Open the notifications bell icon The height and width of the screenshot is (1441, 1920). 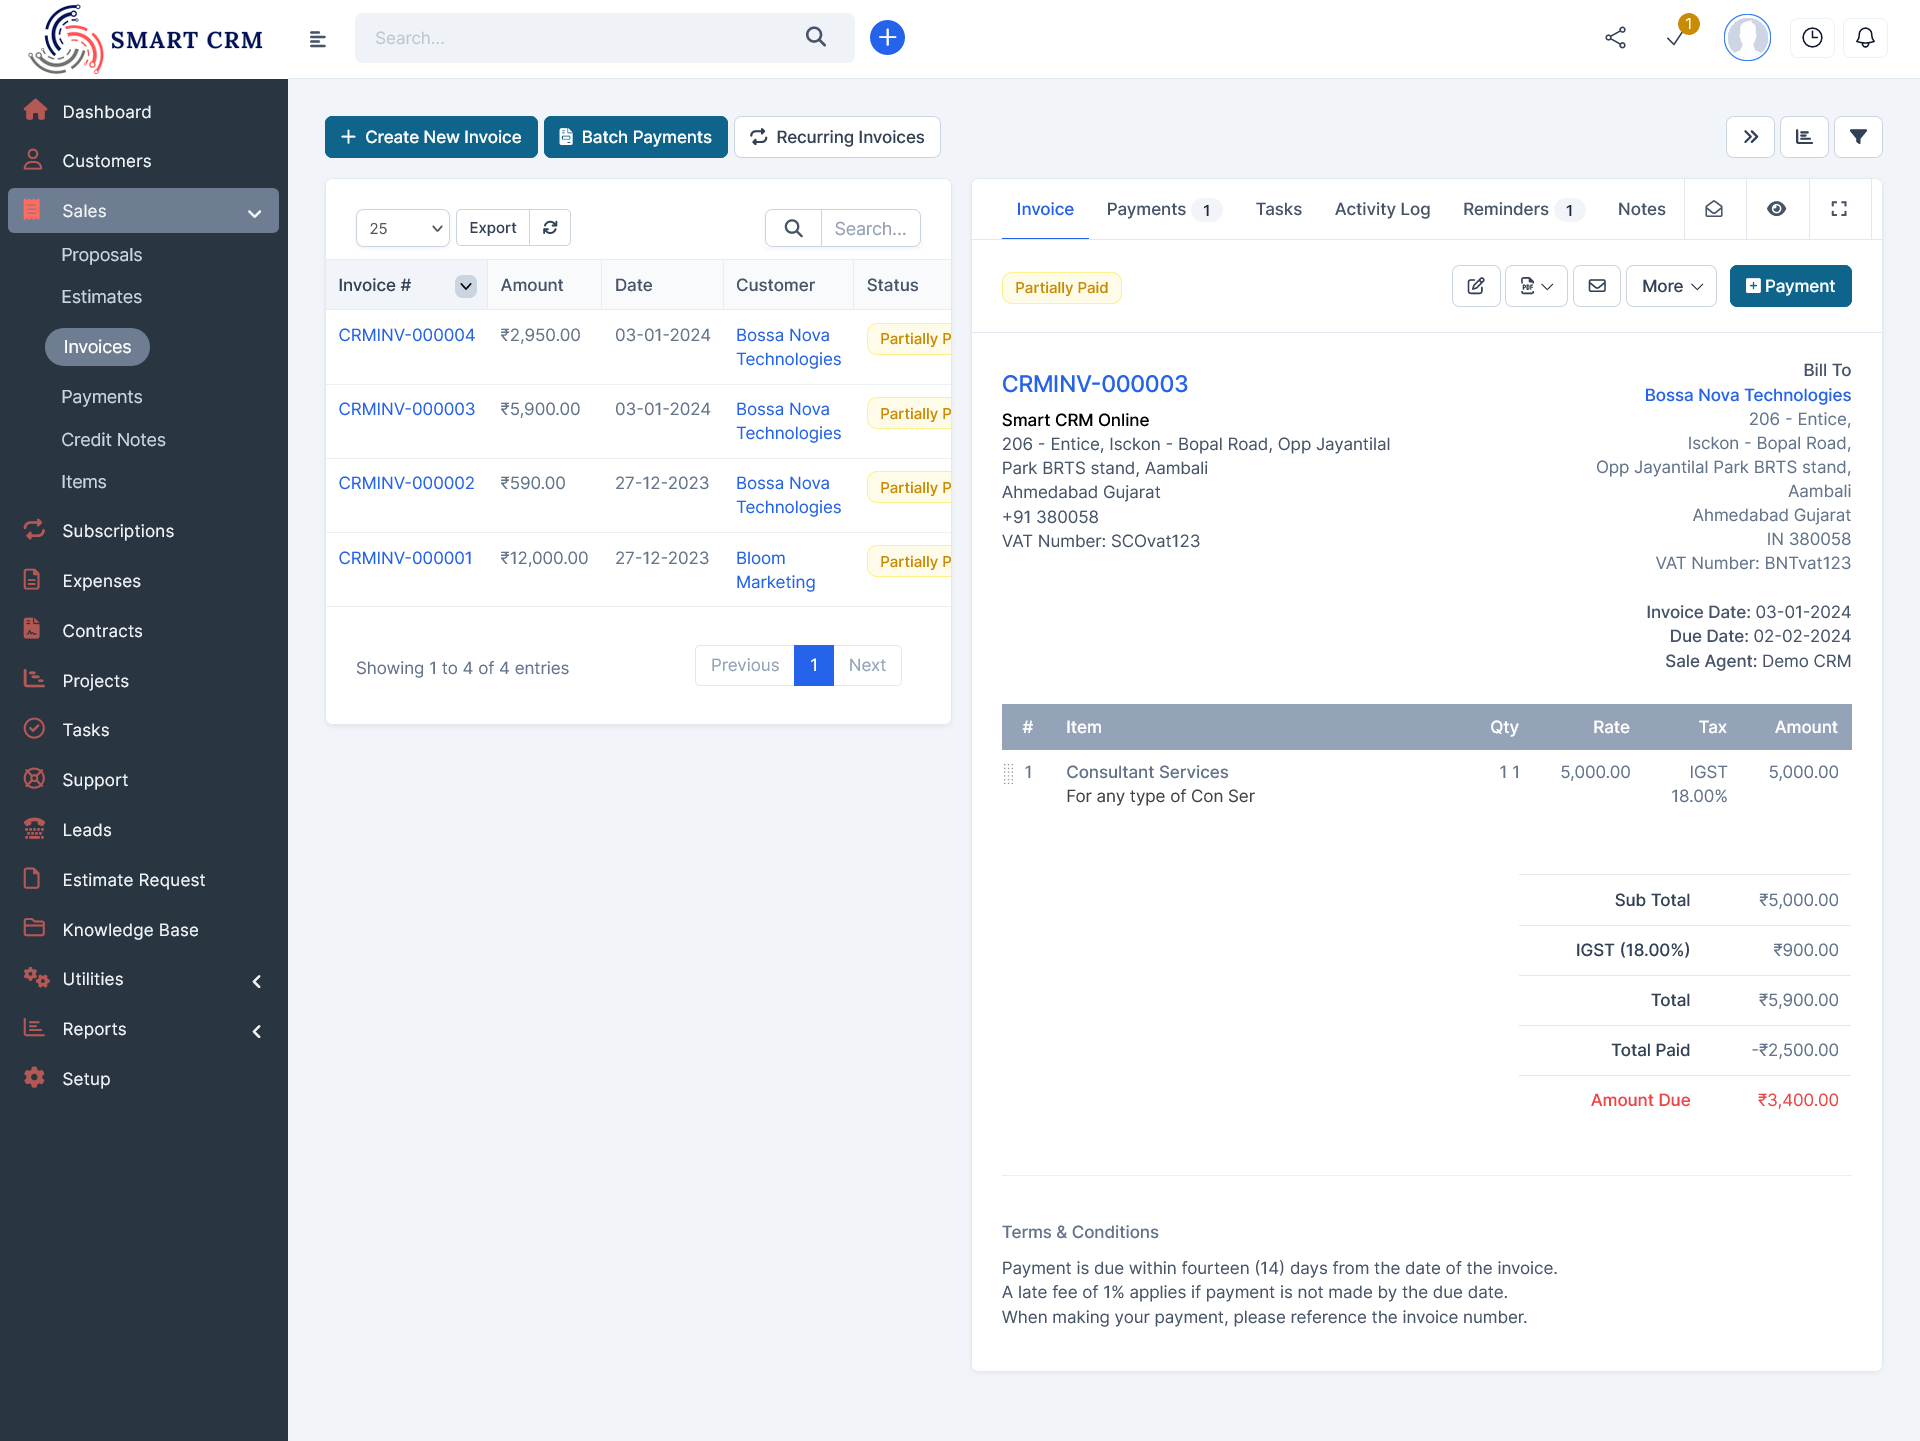click(x=1866, y=37)
